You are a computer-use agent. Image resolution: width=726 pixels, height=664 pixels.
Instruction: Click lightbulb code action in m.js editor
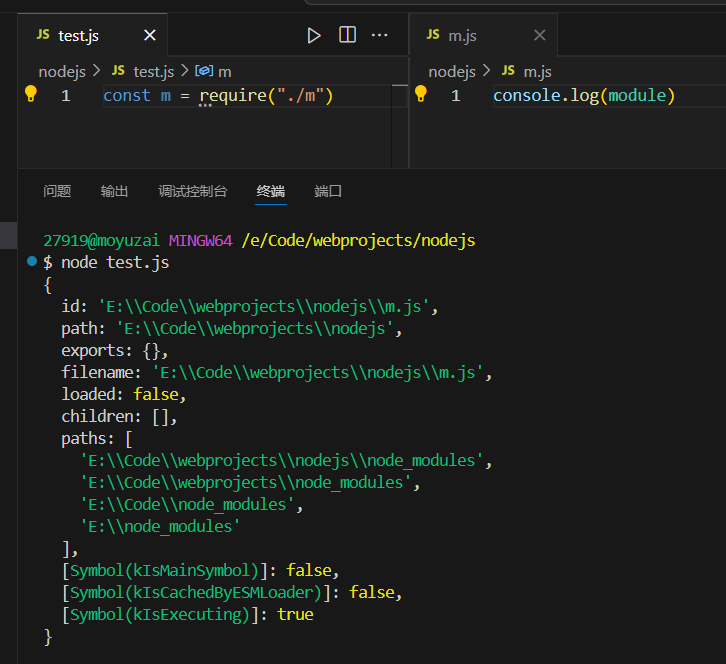click(x=420, y=94)
